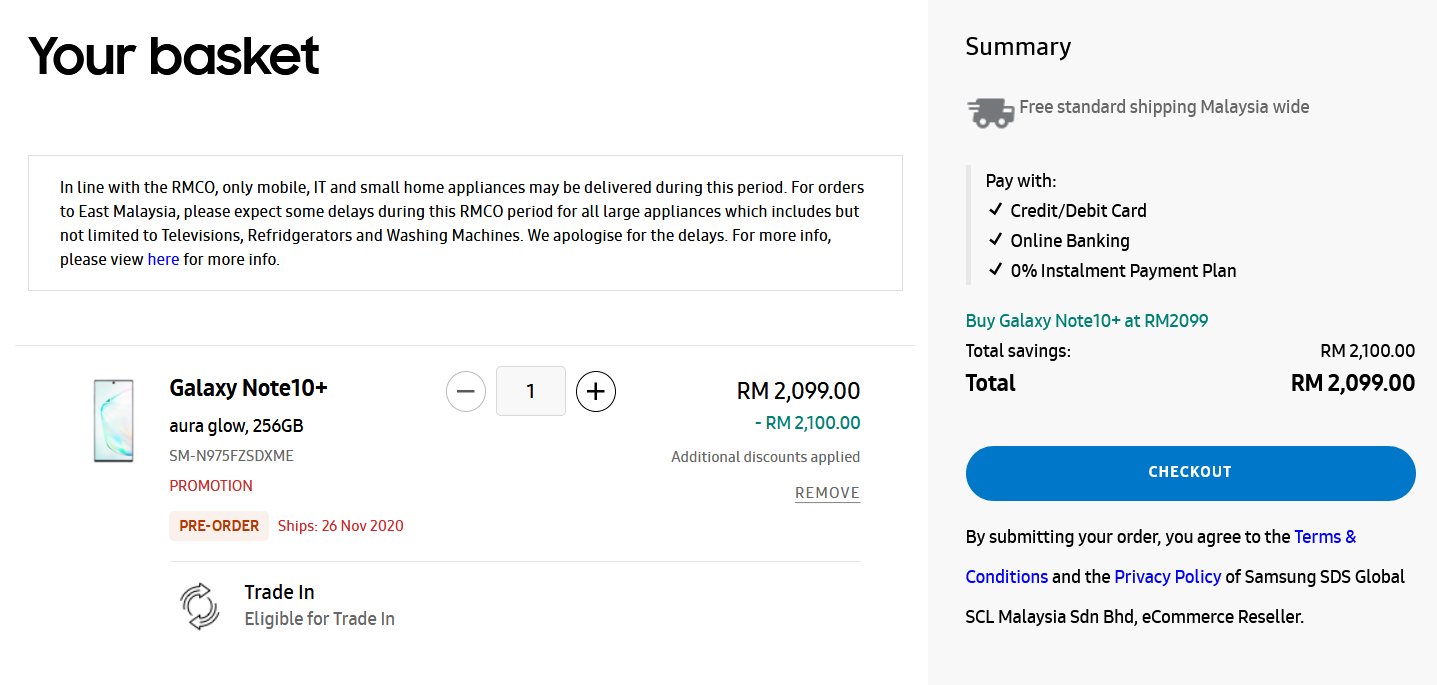1437x685 pixels.
Task: Open the Galaxy Note10+ product thumbnail
Action: pyautogui.click(x=113, y=421)
